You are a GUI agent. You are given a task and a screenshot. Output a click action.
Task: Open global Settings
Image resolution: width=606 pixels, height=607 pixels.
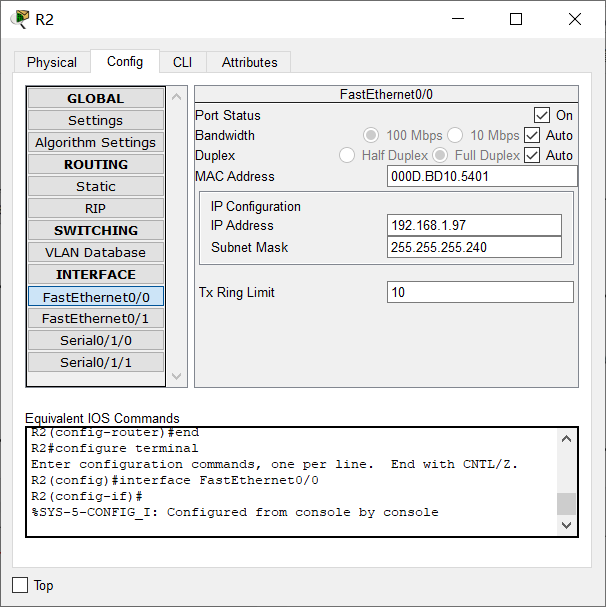pyautogui.click(x=96, y=120)
